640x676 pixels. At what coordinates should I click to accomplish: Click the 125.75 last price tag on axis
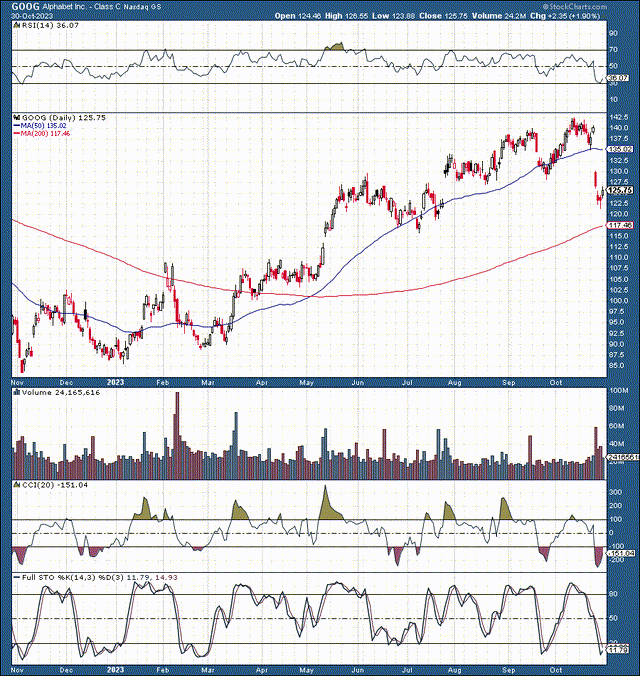point(620,190)
